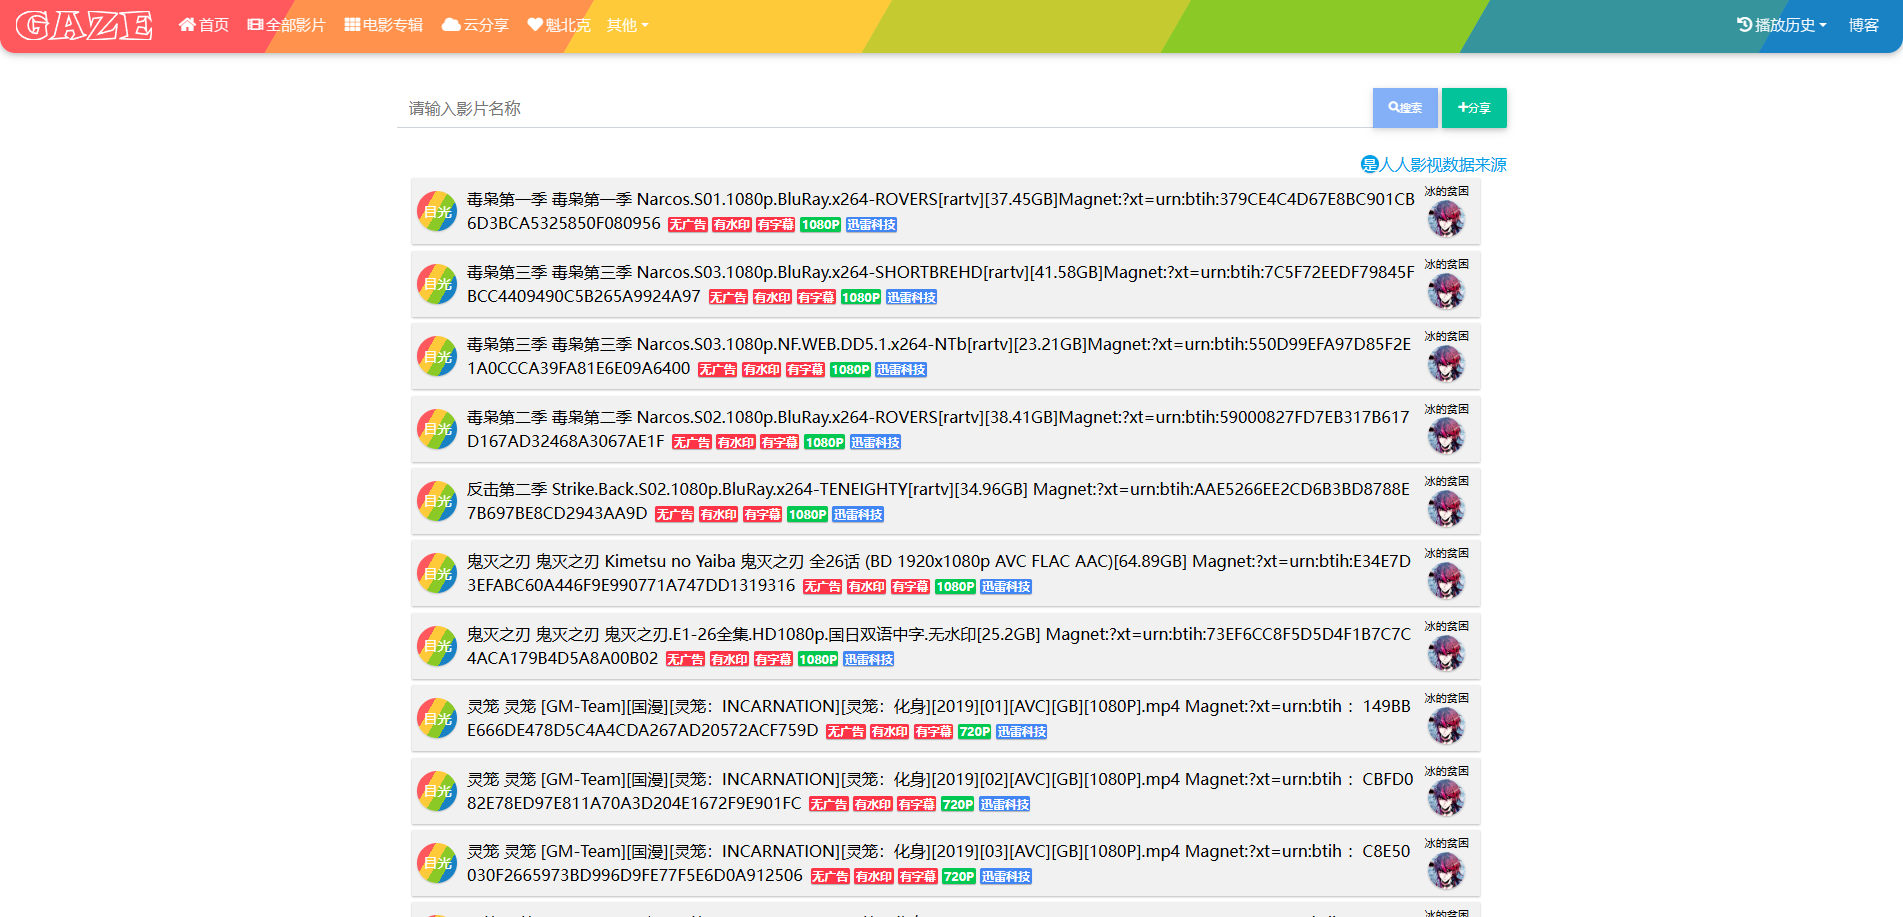Click 目光 icon on 灵笼 [01] row
1903x917 pixels.
pos(437,718)
